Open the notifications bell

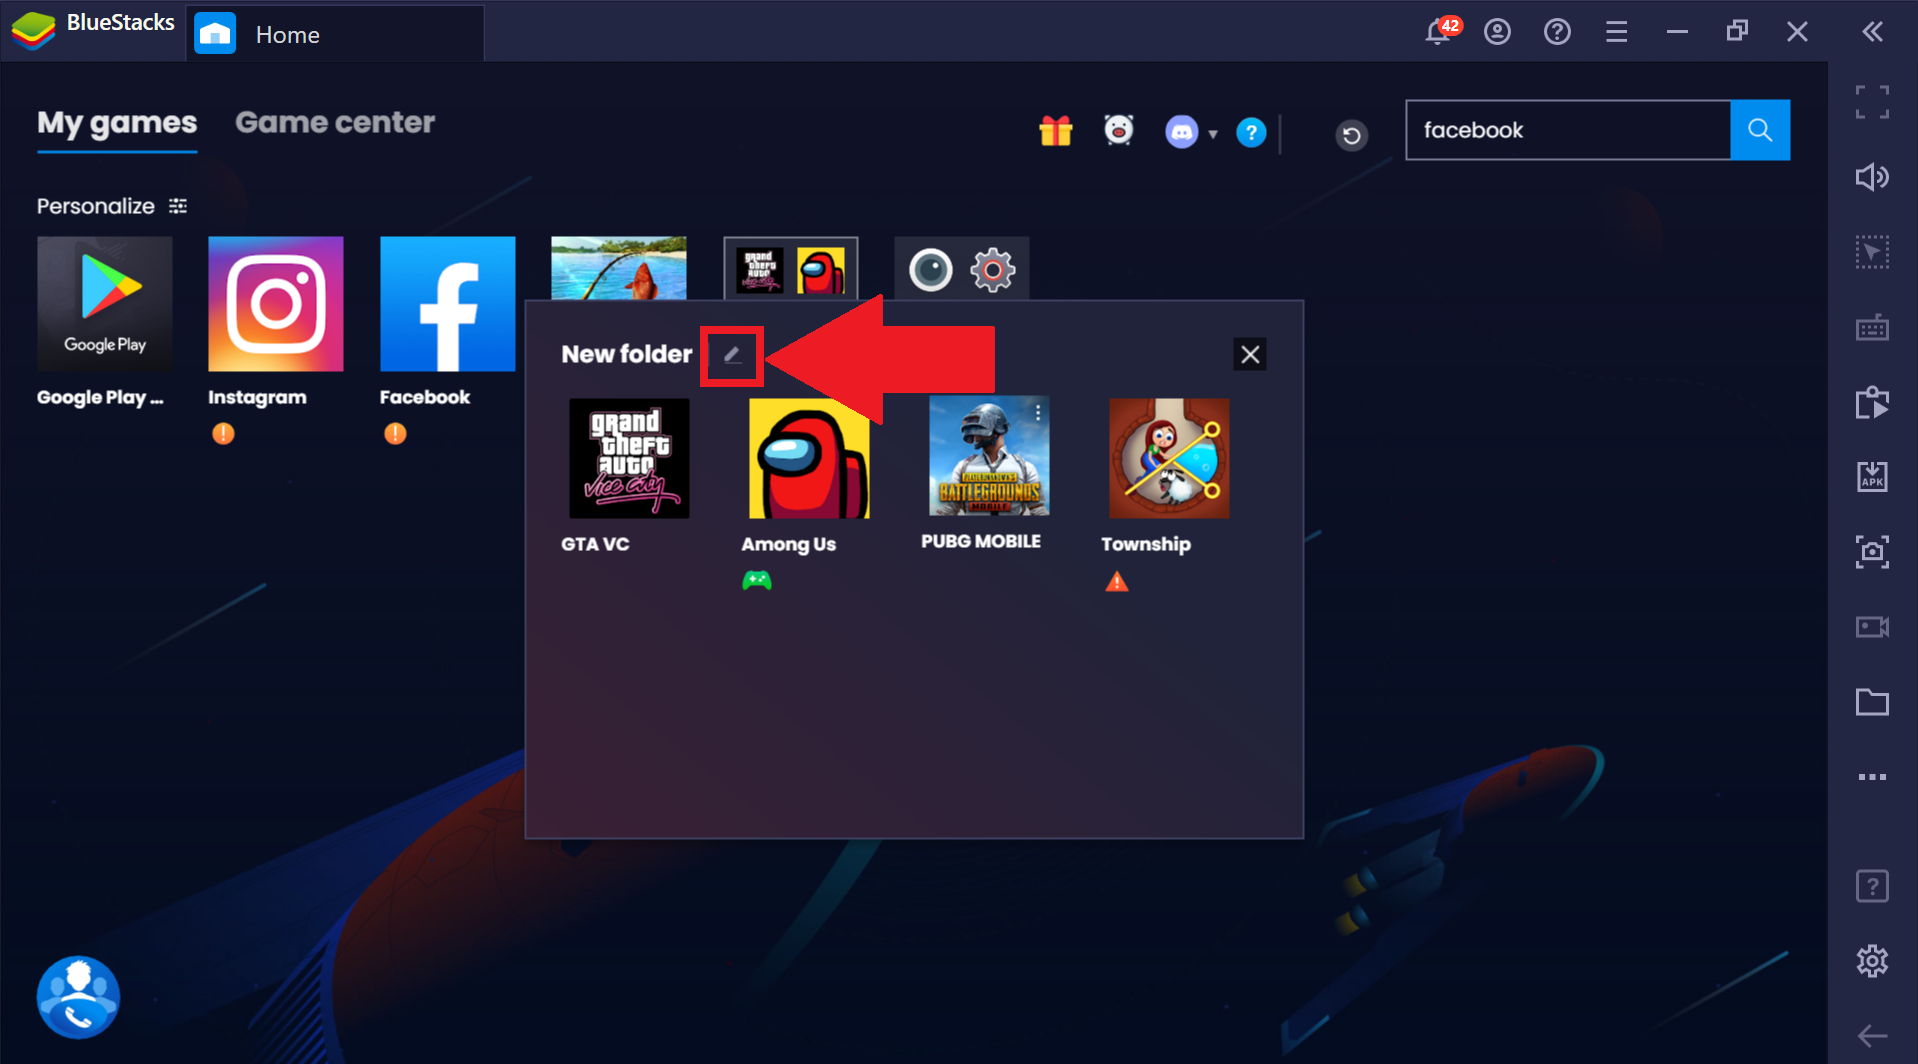coord(1438,32)
